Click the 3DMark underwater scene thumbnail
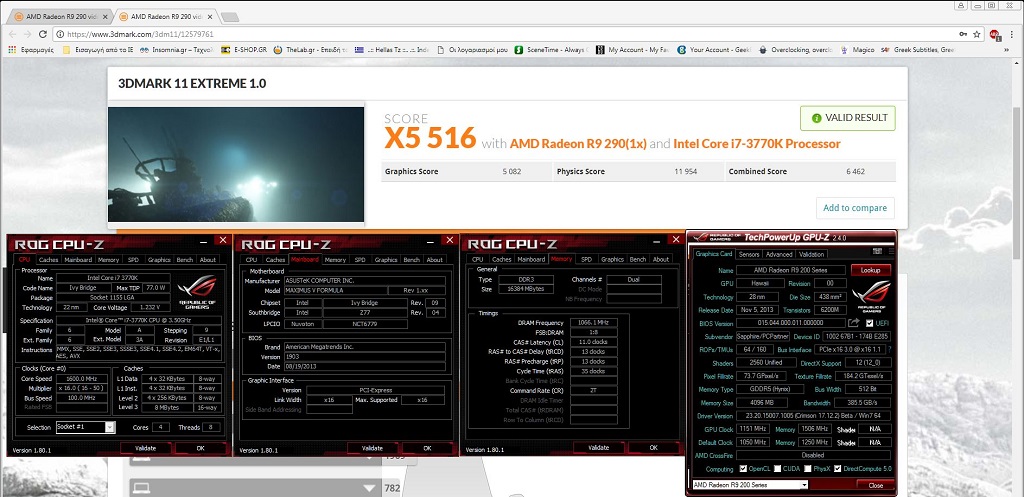Viewport: 1024px width, 497px height. [236, 165]
